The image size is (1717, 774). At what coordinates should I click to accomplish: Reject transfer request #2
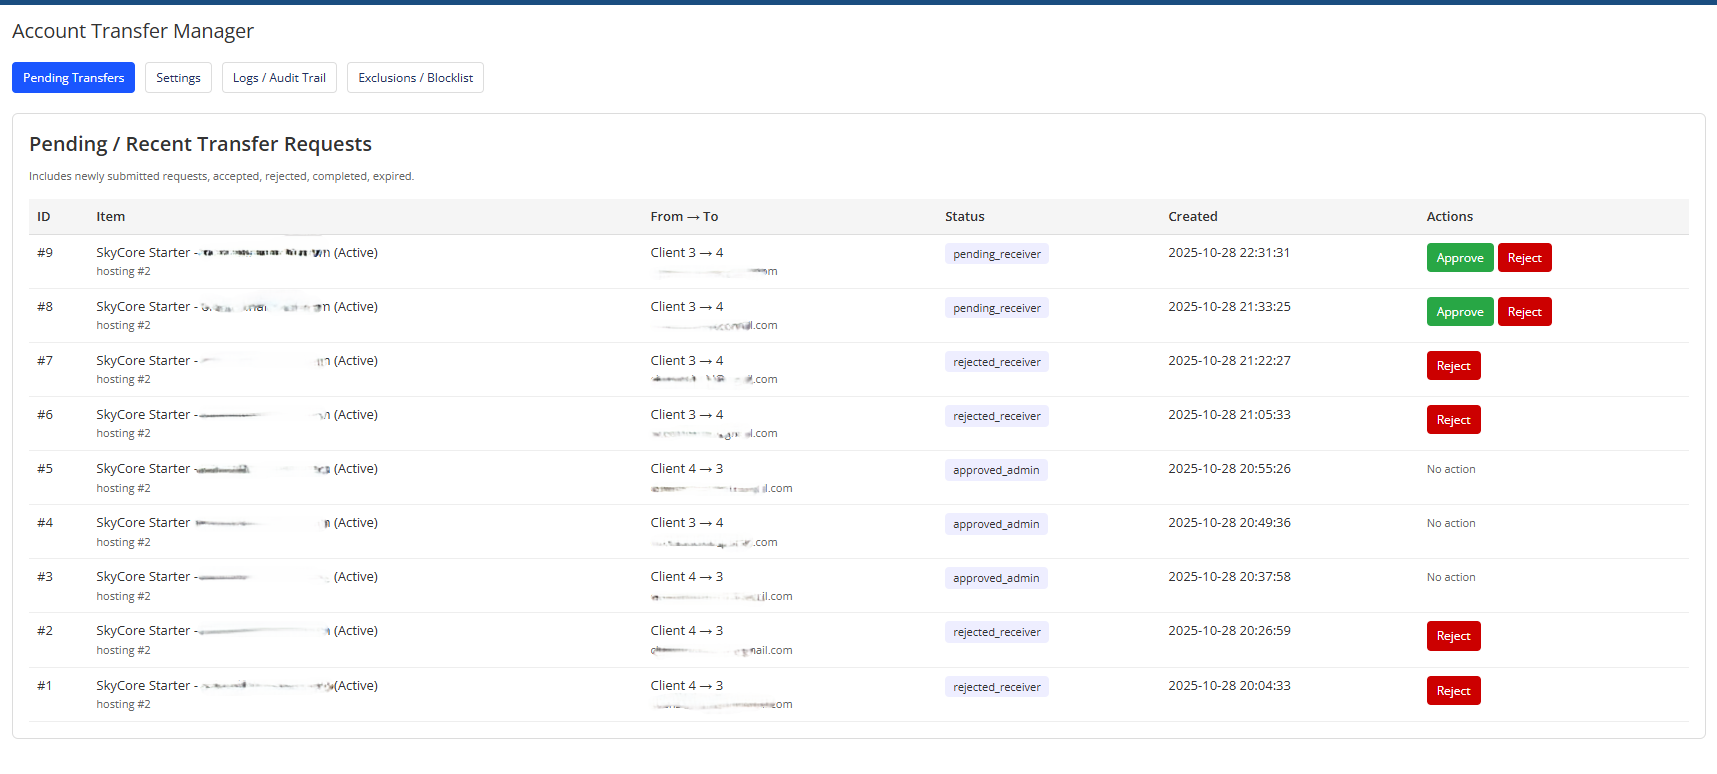point(1453,636)
